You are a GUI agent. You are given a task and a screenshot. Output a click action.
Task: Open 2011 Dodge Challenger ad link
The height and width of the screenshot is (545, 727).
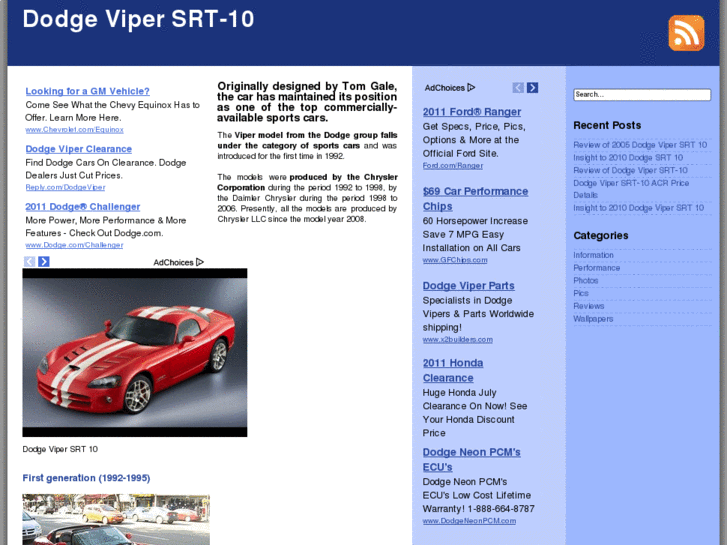(83, 207)
